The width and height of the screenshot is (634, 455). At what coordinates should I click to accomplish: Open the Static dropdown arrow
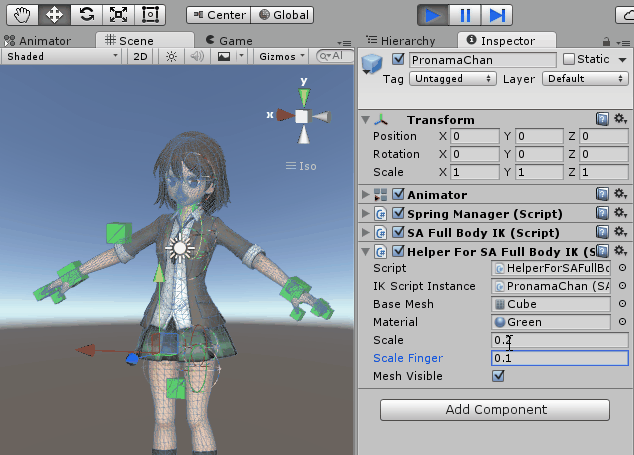tap(623, 60)
